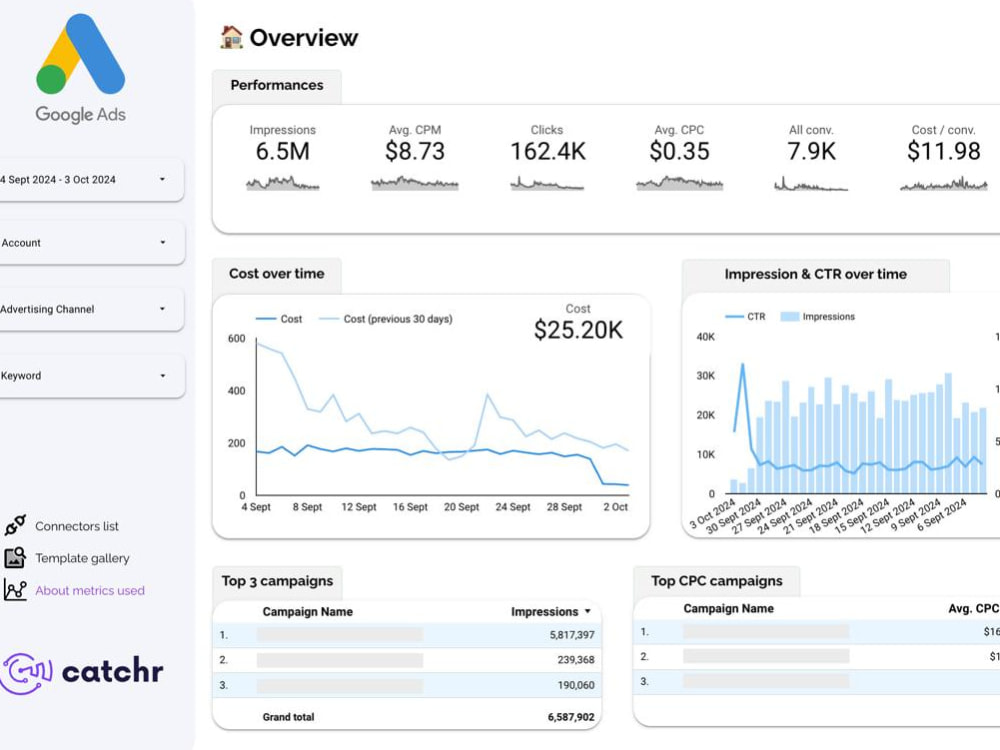Click the Cost $25.20K total value
The height and width of the screenshot is (750, 1000).
pos(578,330)
